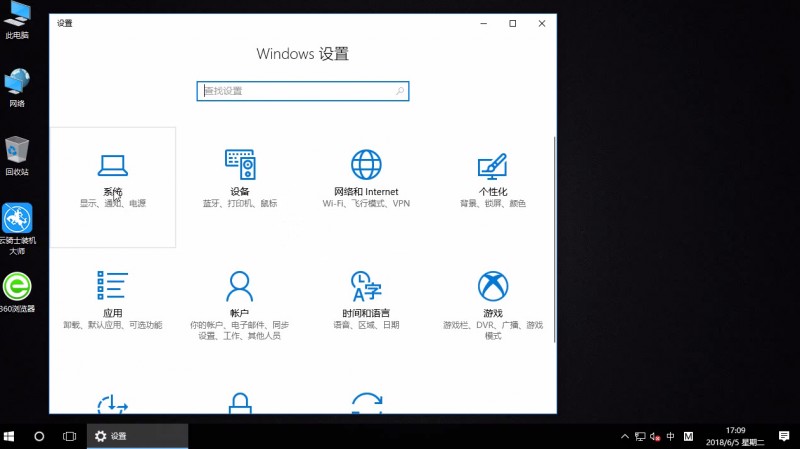Open the Windows Start menu

pos(9,436)
